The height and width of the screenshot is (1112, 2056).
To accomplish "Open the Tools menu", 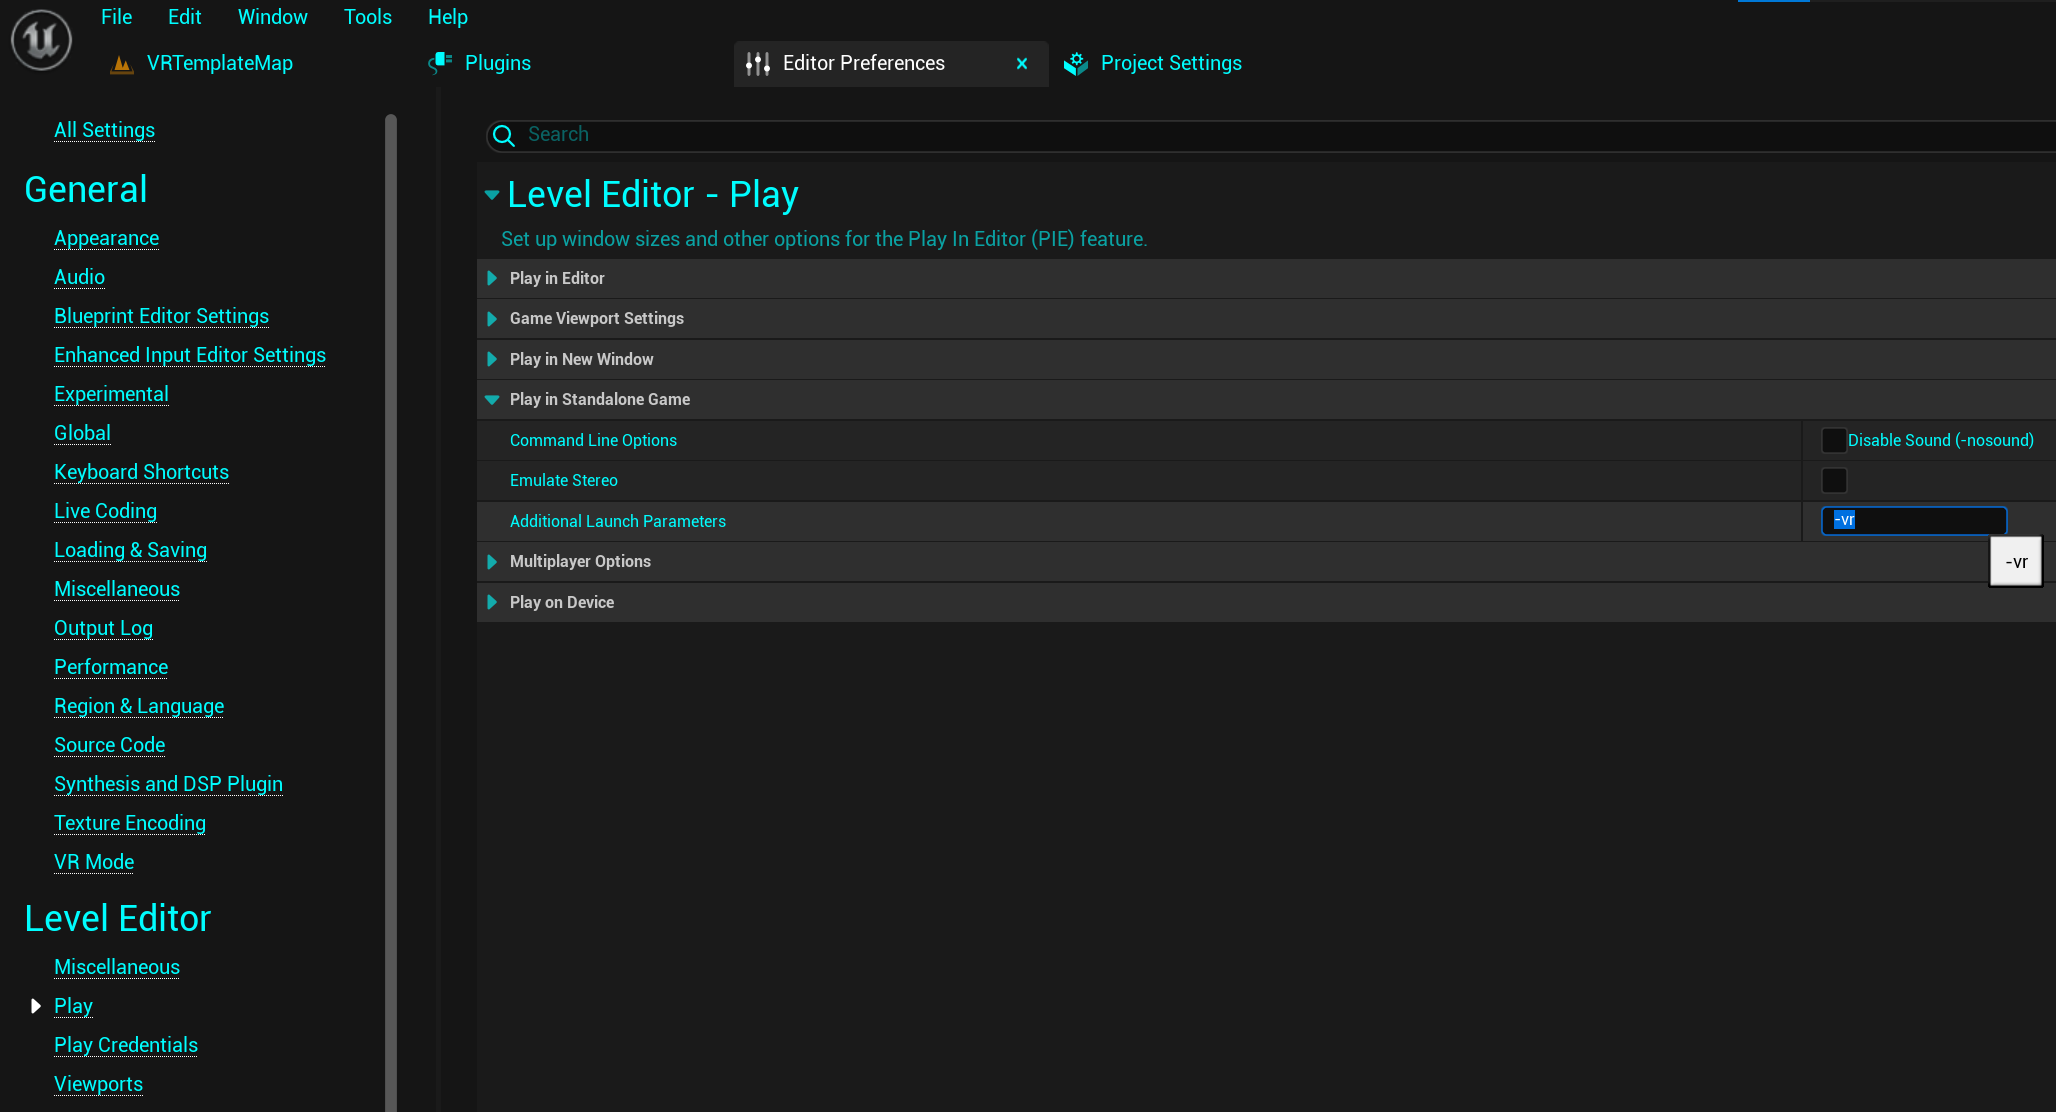I will click(367, 17).
